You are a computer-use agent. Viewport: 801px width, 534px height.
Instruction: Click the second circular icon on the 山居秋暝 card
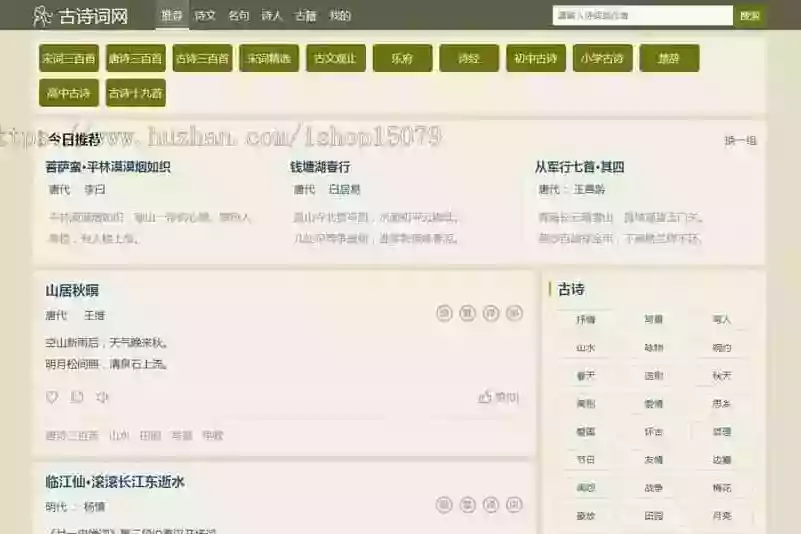coord(467,313)
